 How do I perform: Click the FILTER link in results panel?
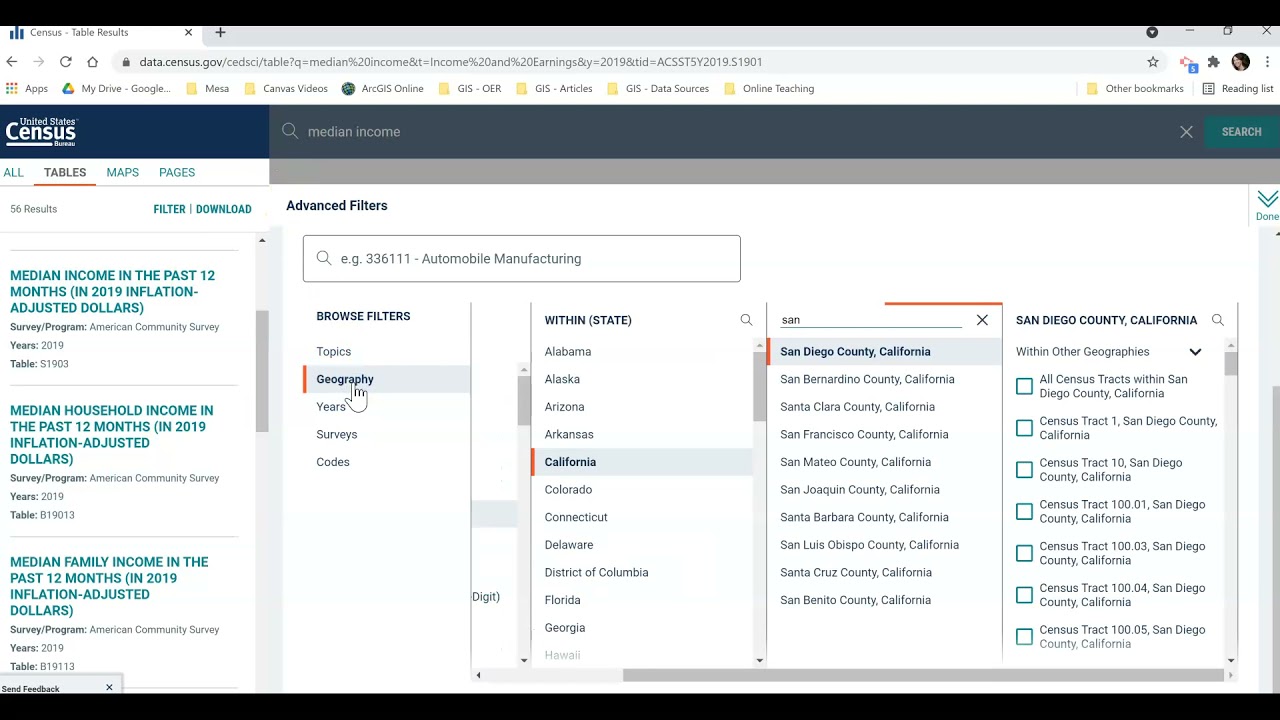click(x=169, y=209)
